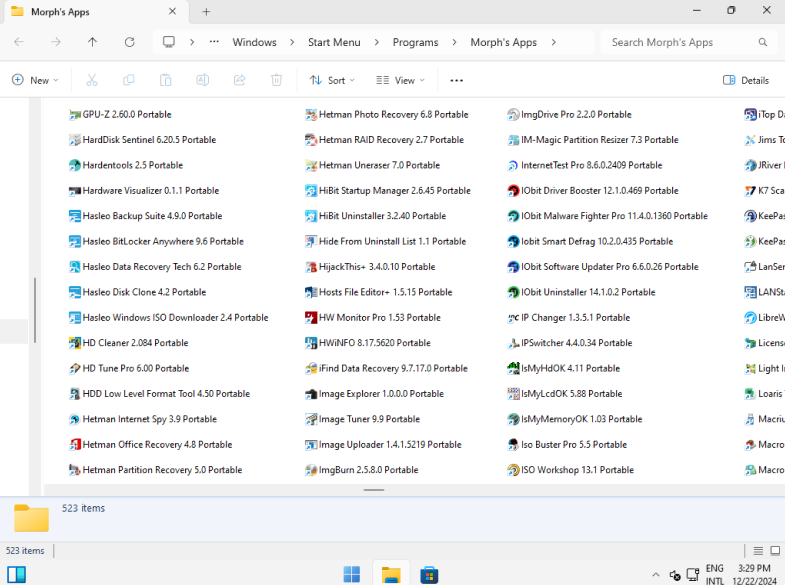The width and height of the screenshot is (785, 585).
Task: Click ISO Workshop 13.1 Portable icon
Action: 513,470
